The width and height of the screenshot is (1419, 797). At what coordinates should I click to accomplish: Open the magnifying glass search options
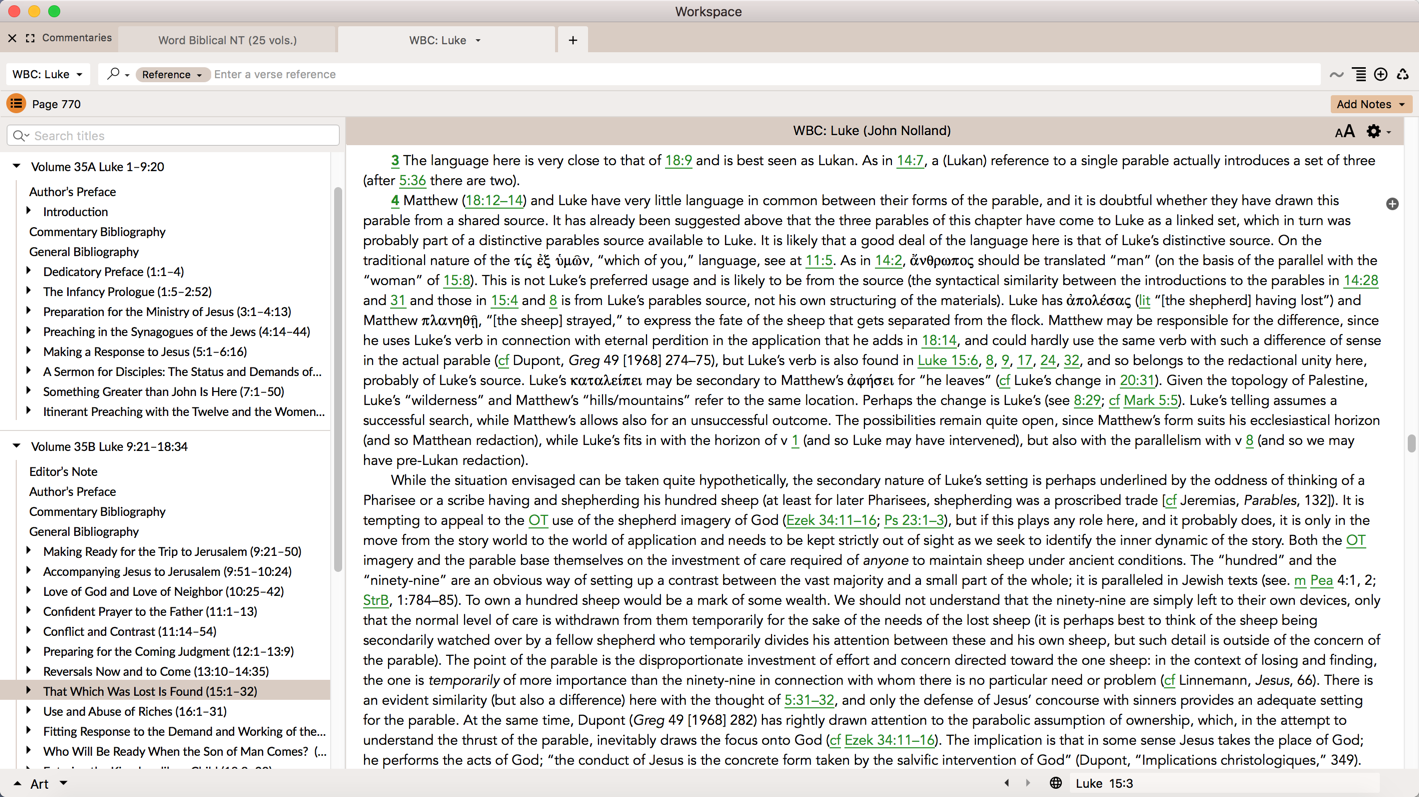tap(118, 74)
